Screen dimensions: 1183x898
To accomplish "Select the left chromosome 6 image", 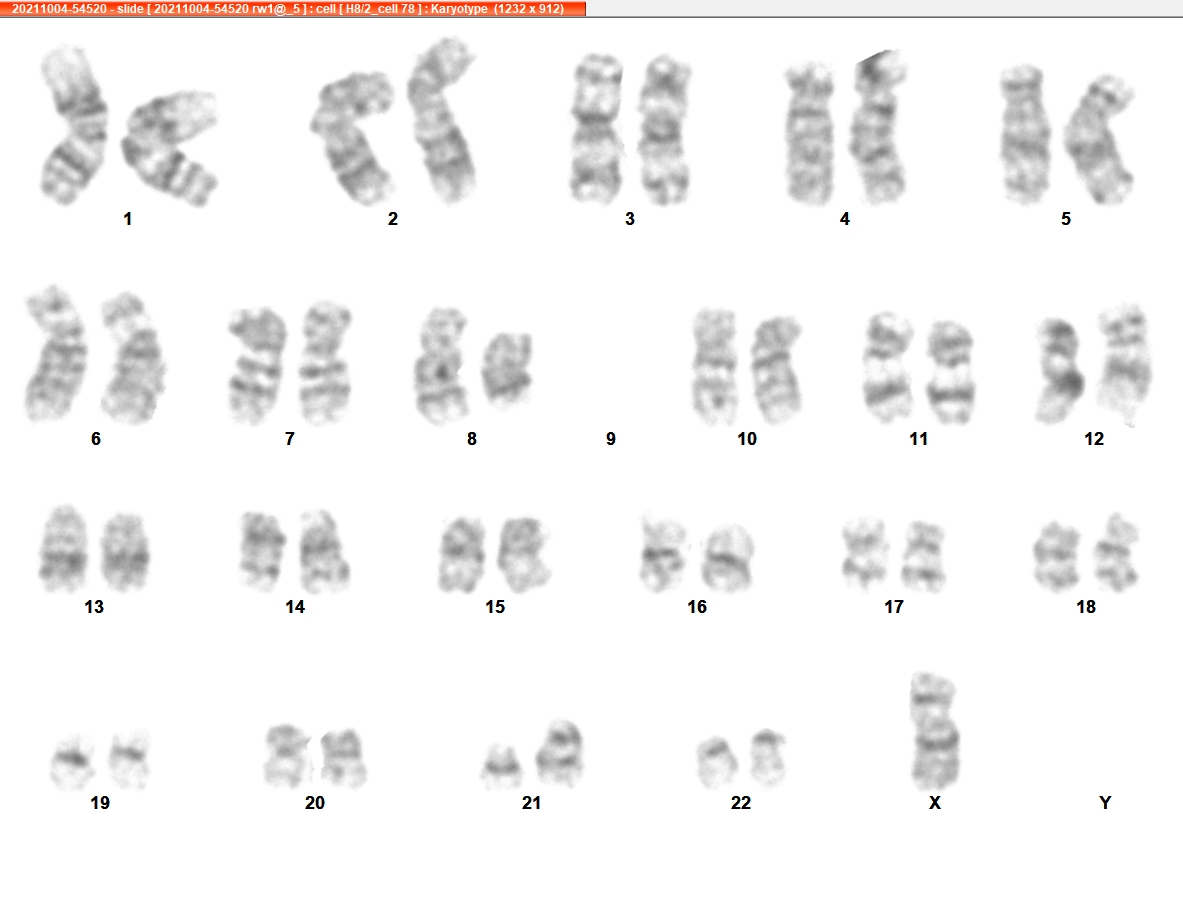I will tap(56, 353).
